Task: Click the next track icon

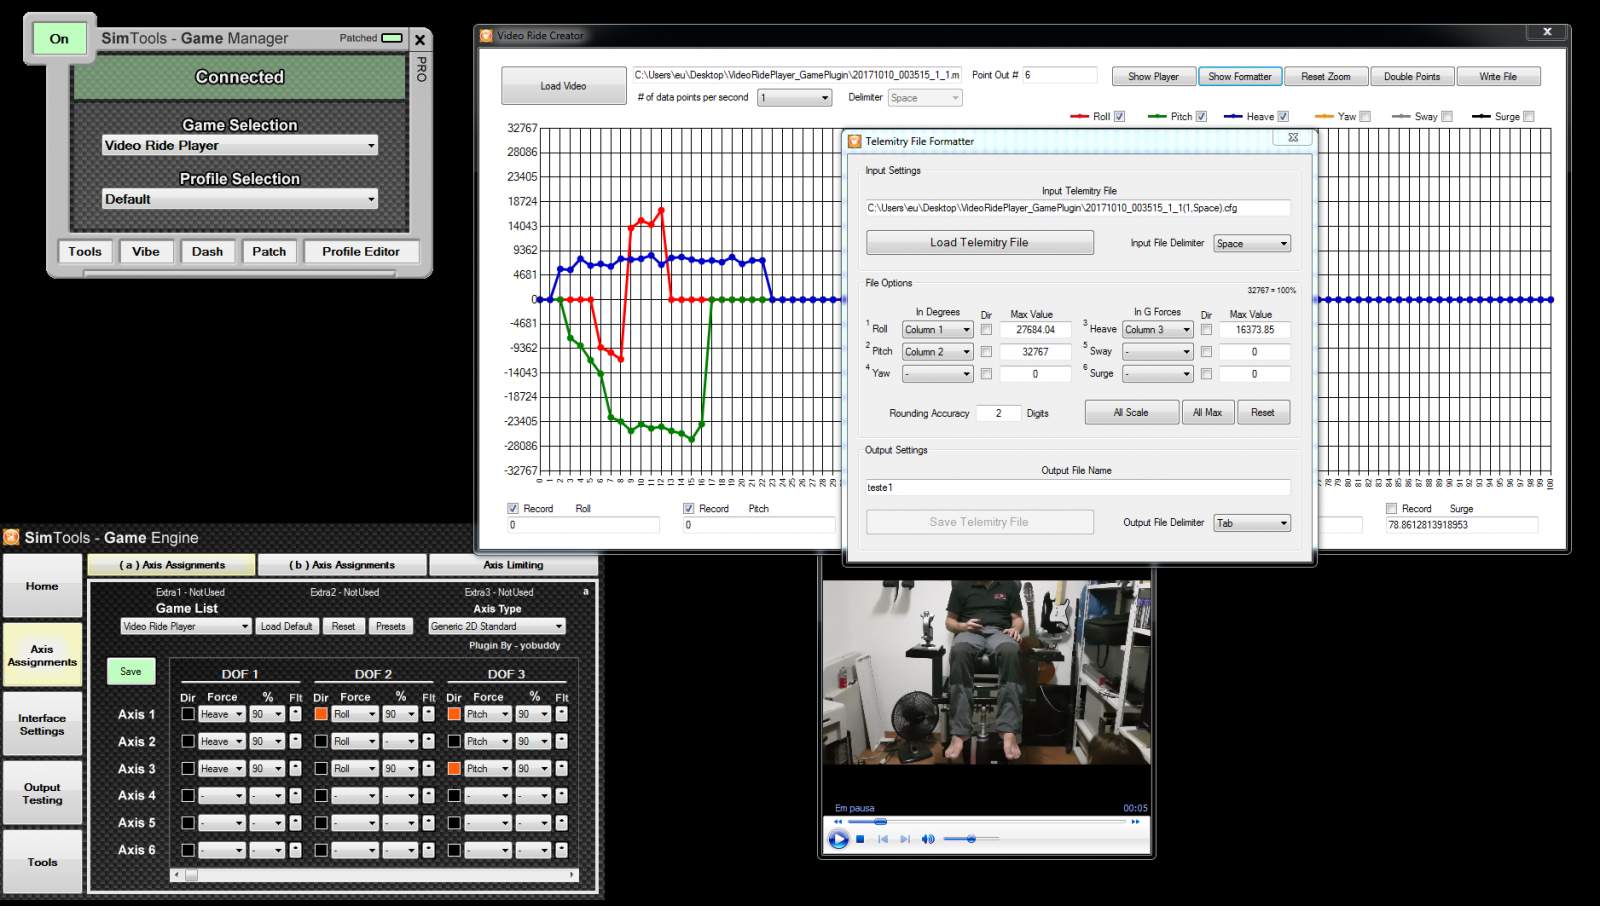Action: coord(904,839)
